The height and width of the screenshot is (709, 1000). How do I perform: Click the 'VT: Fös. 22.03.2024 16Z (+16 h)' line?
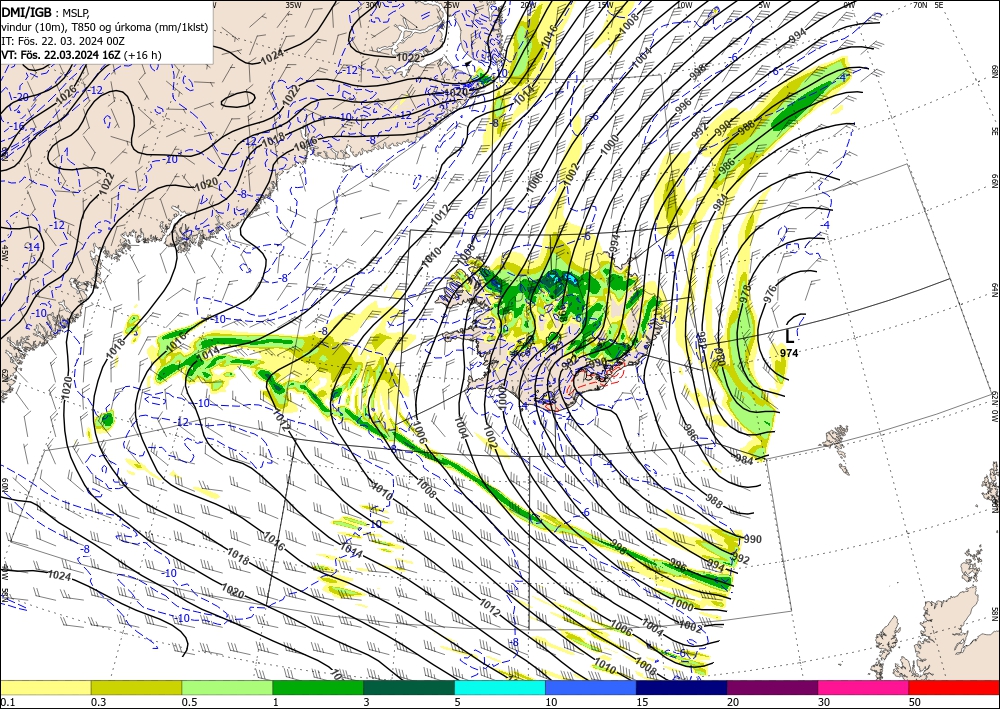coord(82,55)
